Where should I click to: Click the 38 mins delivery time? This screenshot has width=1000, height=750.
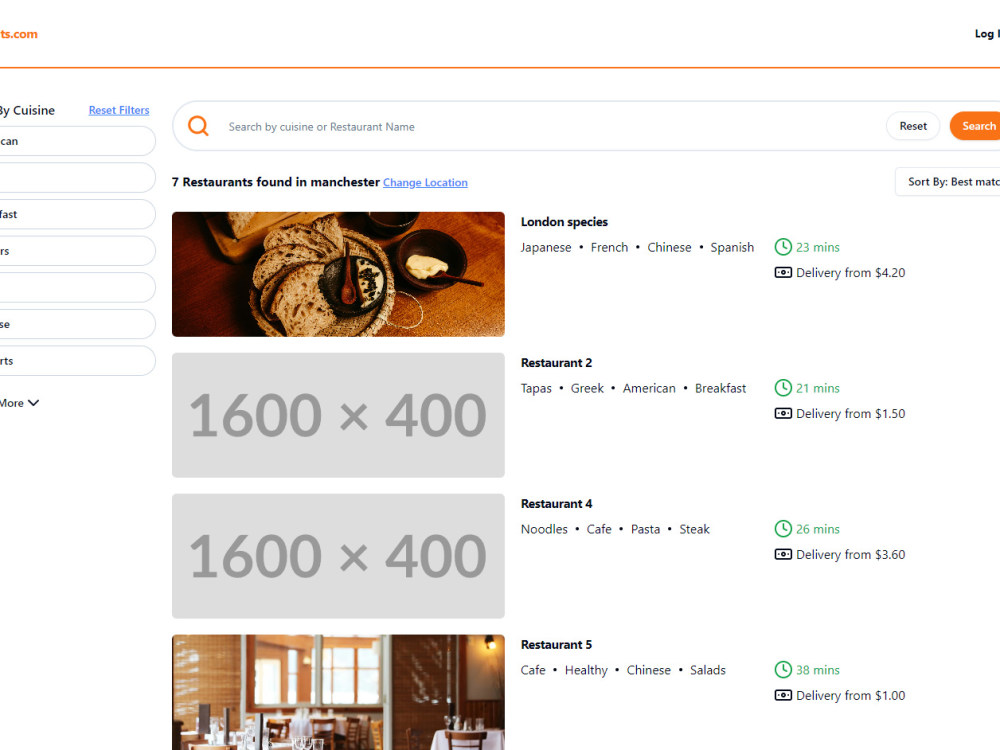pos(818,670)
